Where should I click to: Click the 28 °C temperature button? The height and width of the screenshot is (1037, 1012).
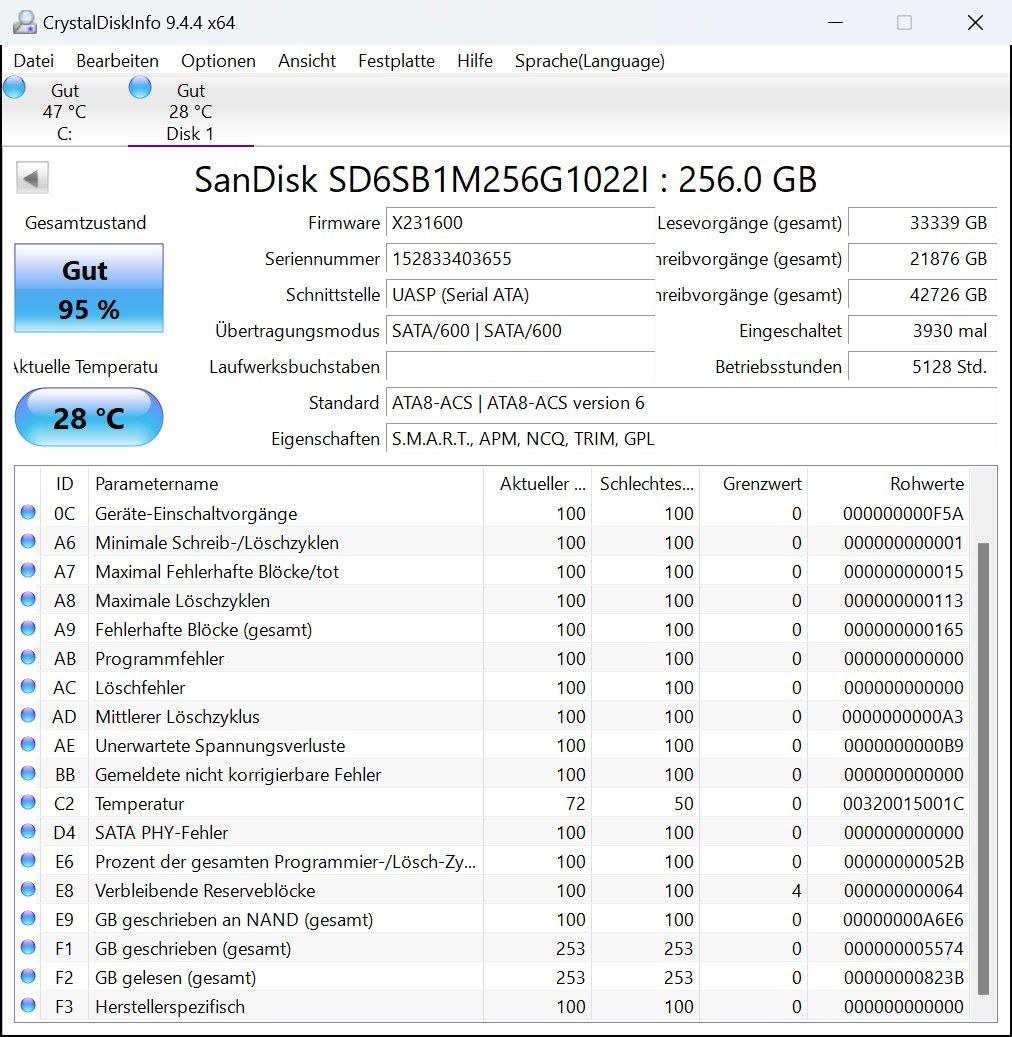[89, 417]
